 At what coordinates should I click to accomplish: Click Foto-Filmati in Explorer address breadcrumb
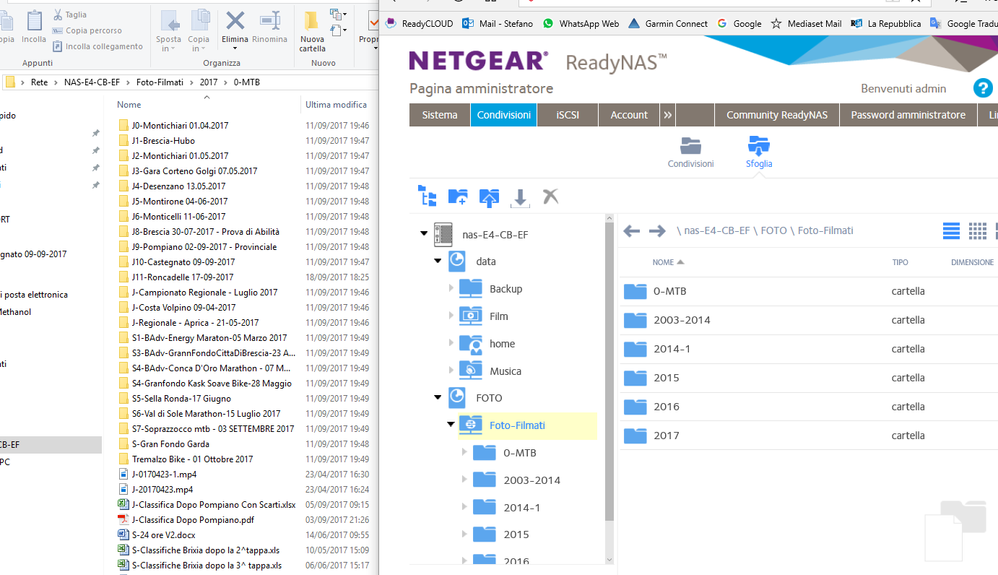160,82
